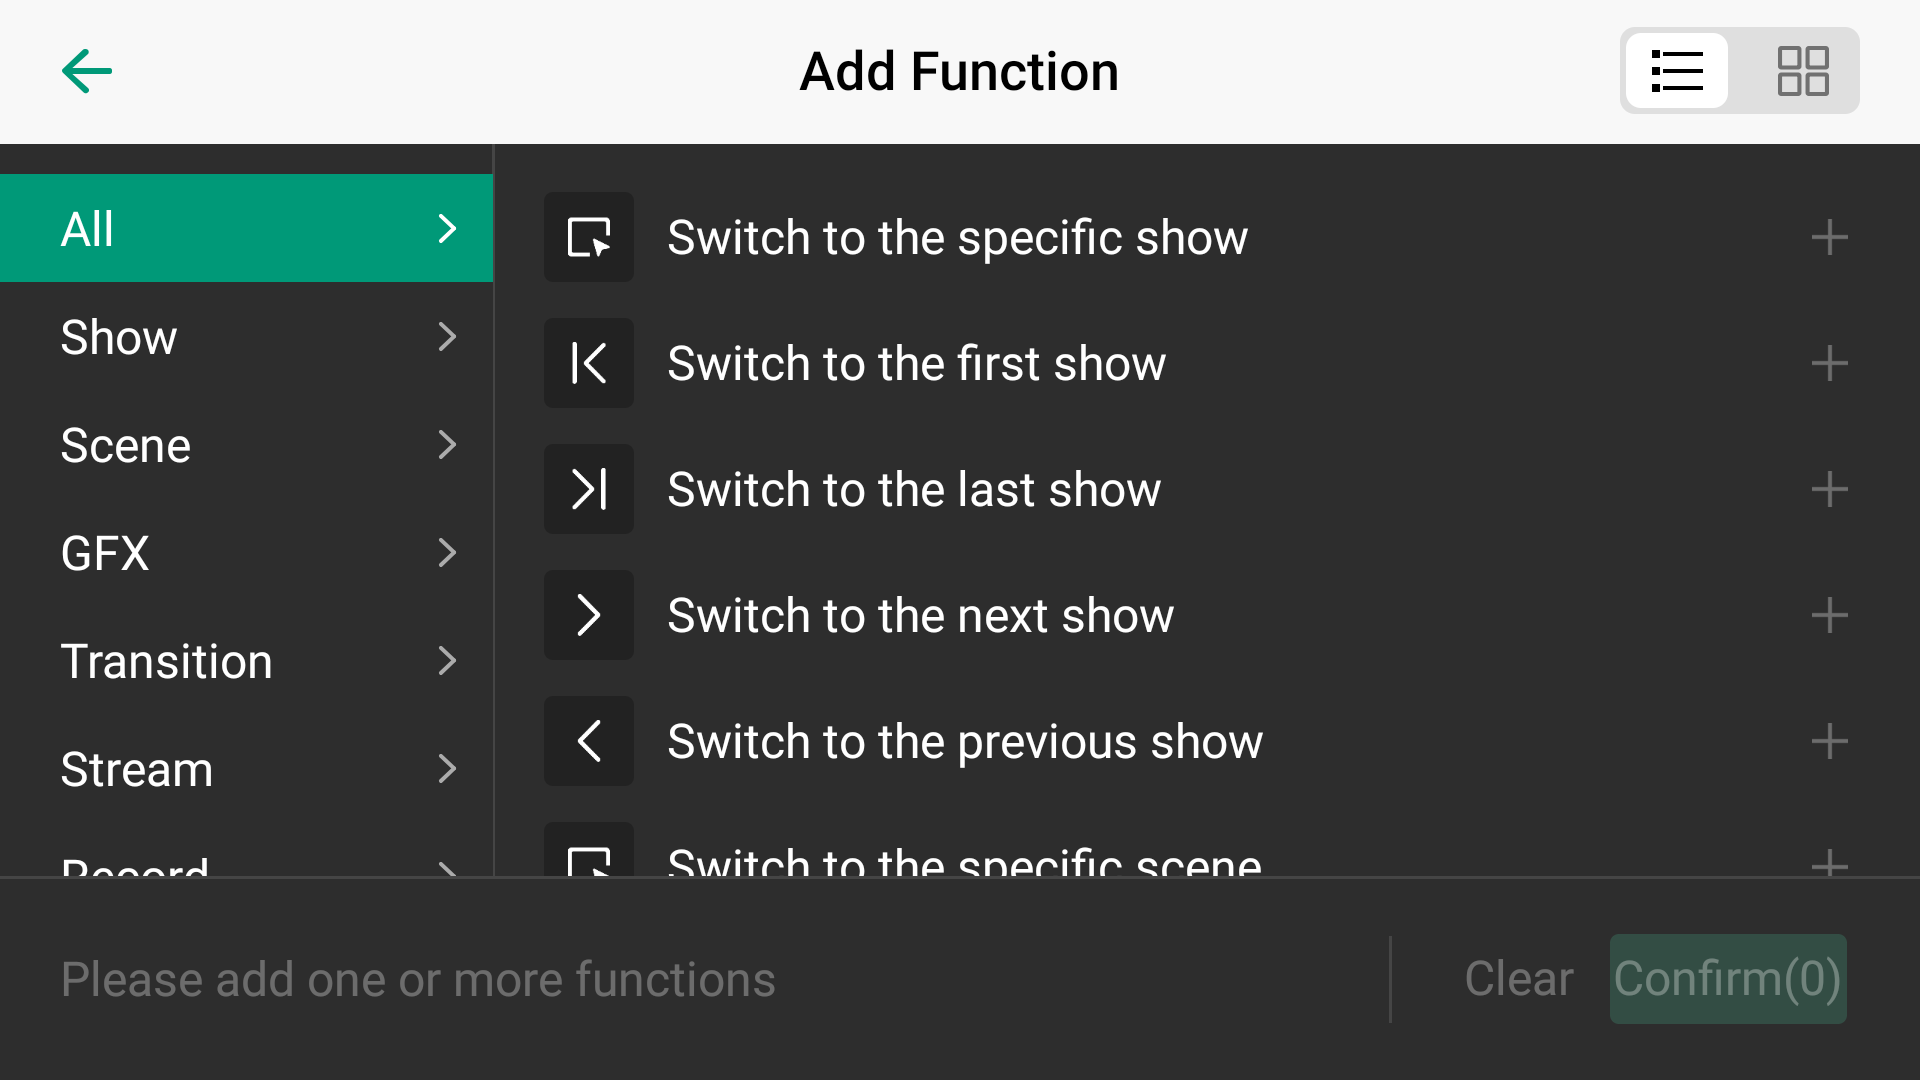This screenshot has height=1080, width=1920.
Task: Go back using the green arrow
Action: click(87, 72)
